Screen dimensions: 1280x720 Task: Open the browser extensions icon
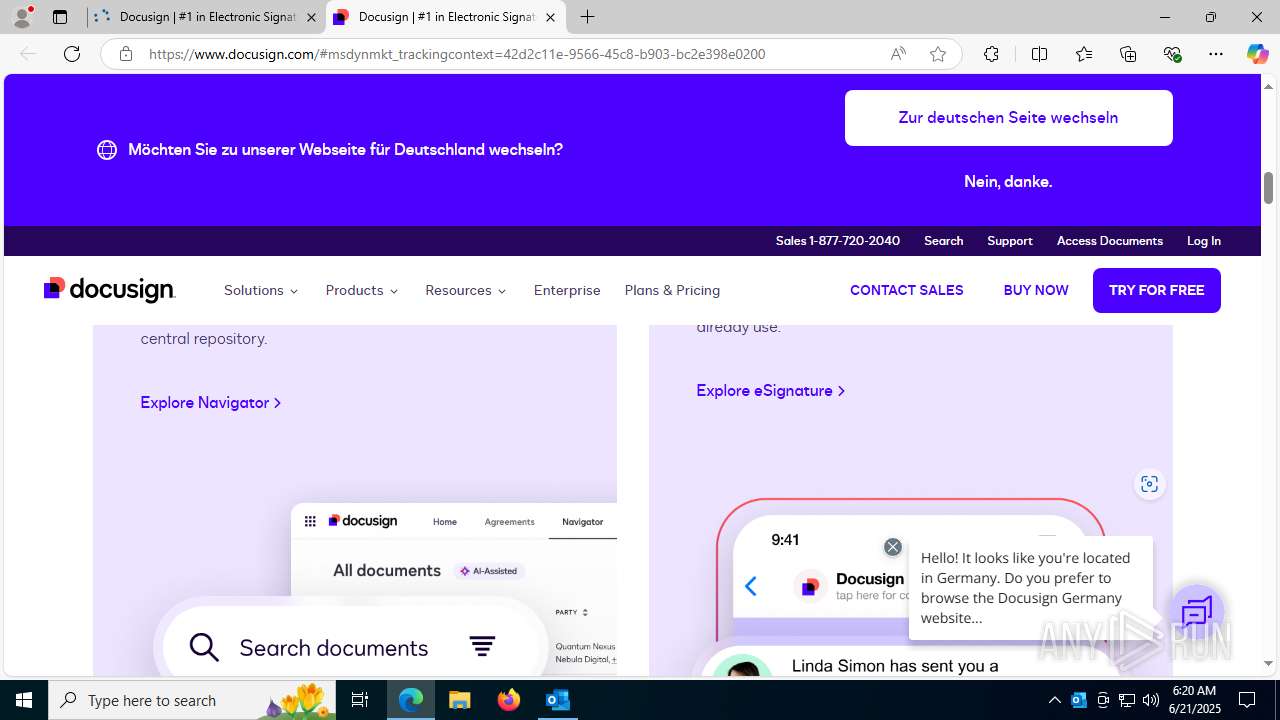(x=991, y=54)
